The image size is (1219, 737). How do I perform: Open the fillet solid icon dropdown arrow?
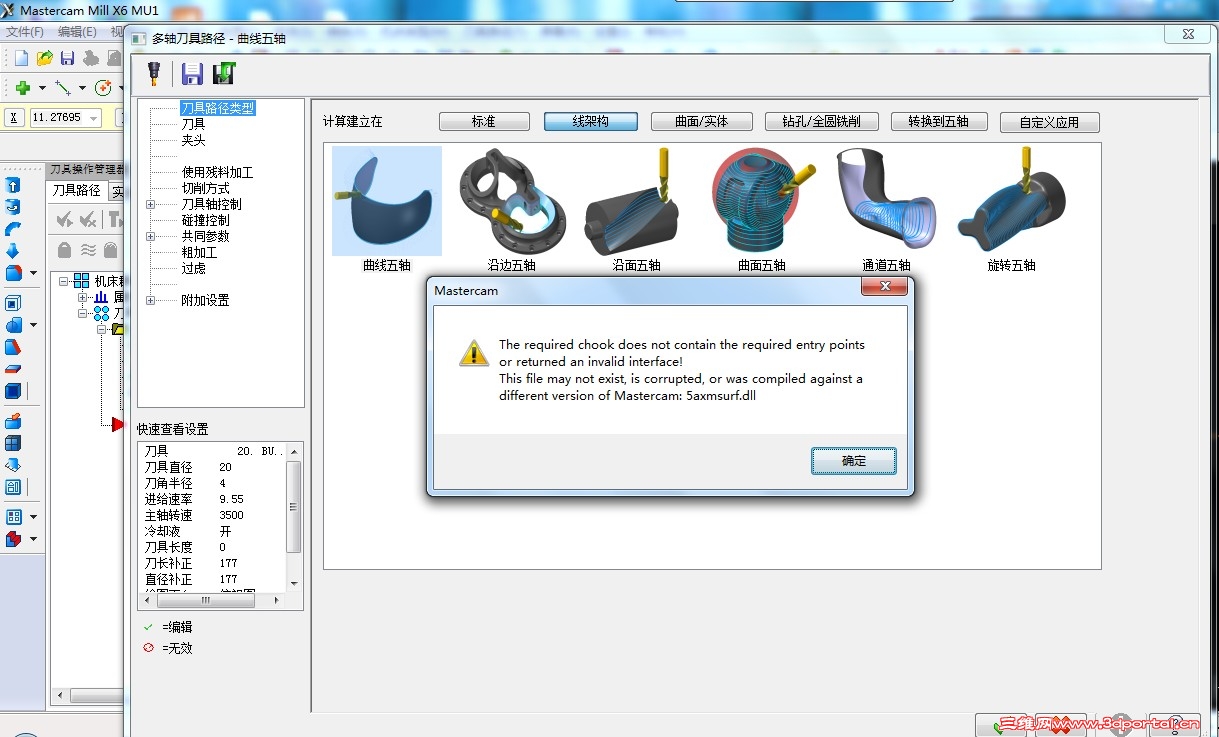(33, 273)
